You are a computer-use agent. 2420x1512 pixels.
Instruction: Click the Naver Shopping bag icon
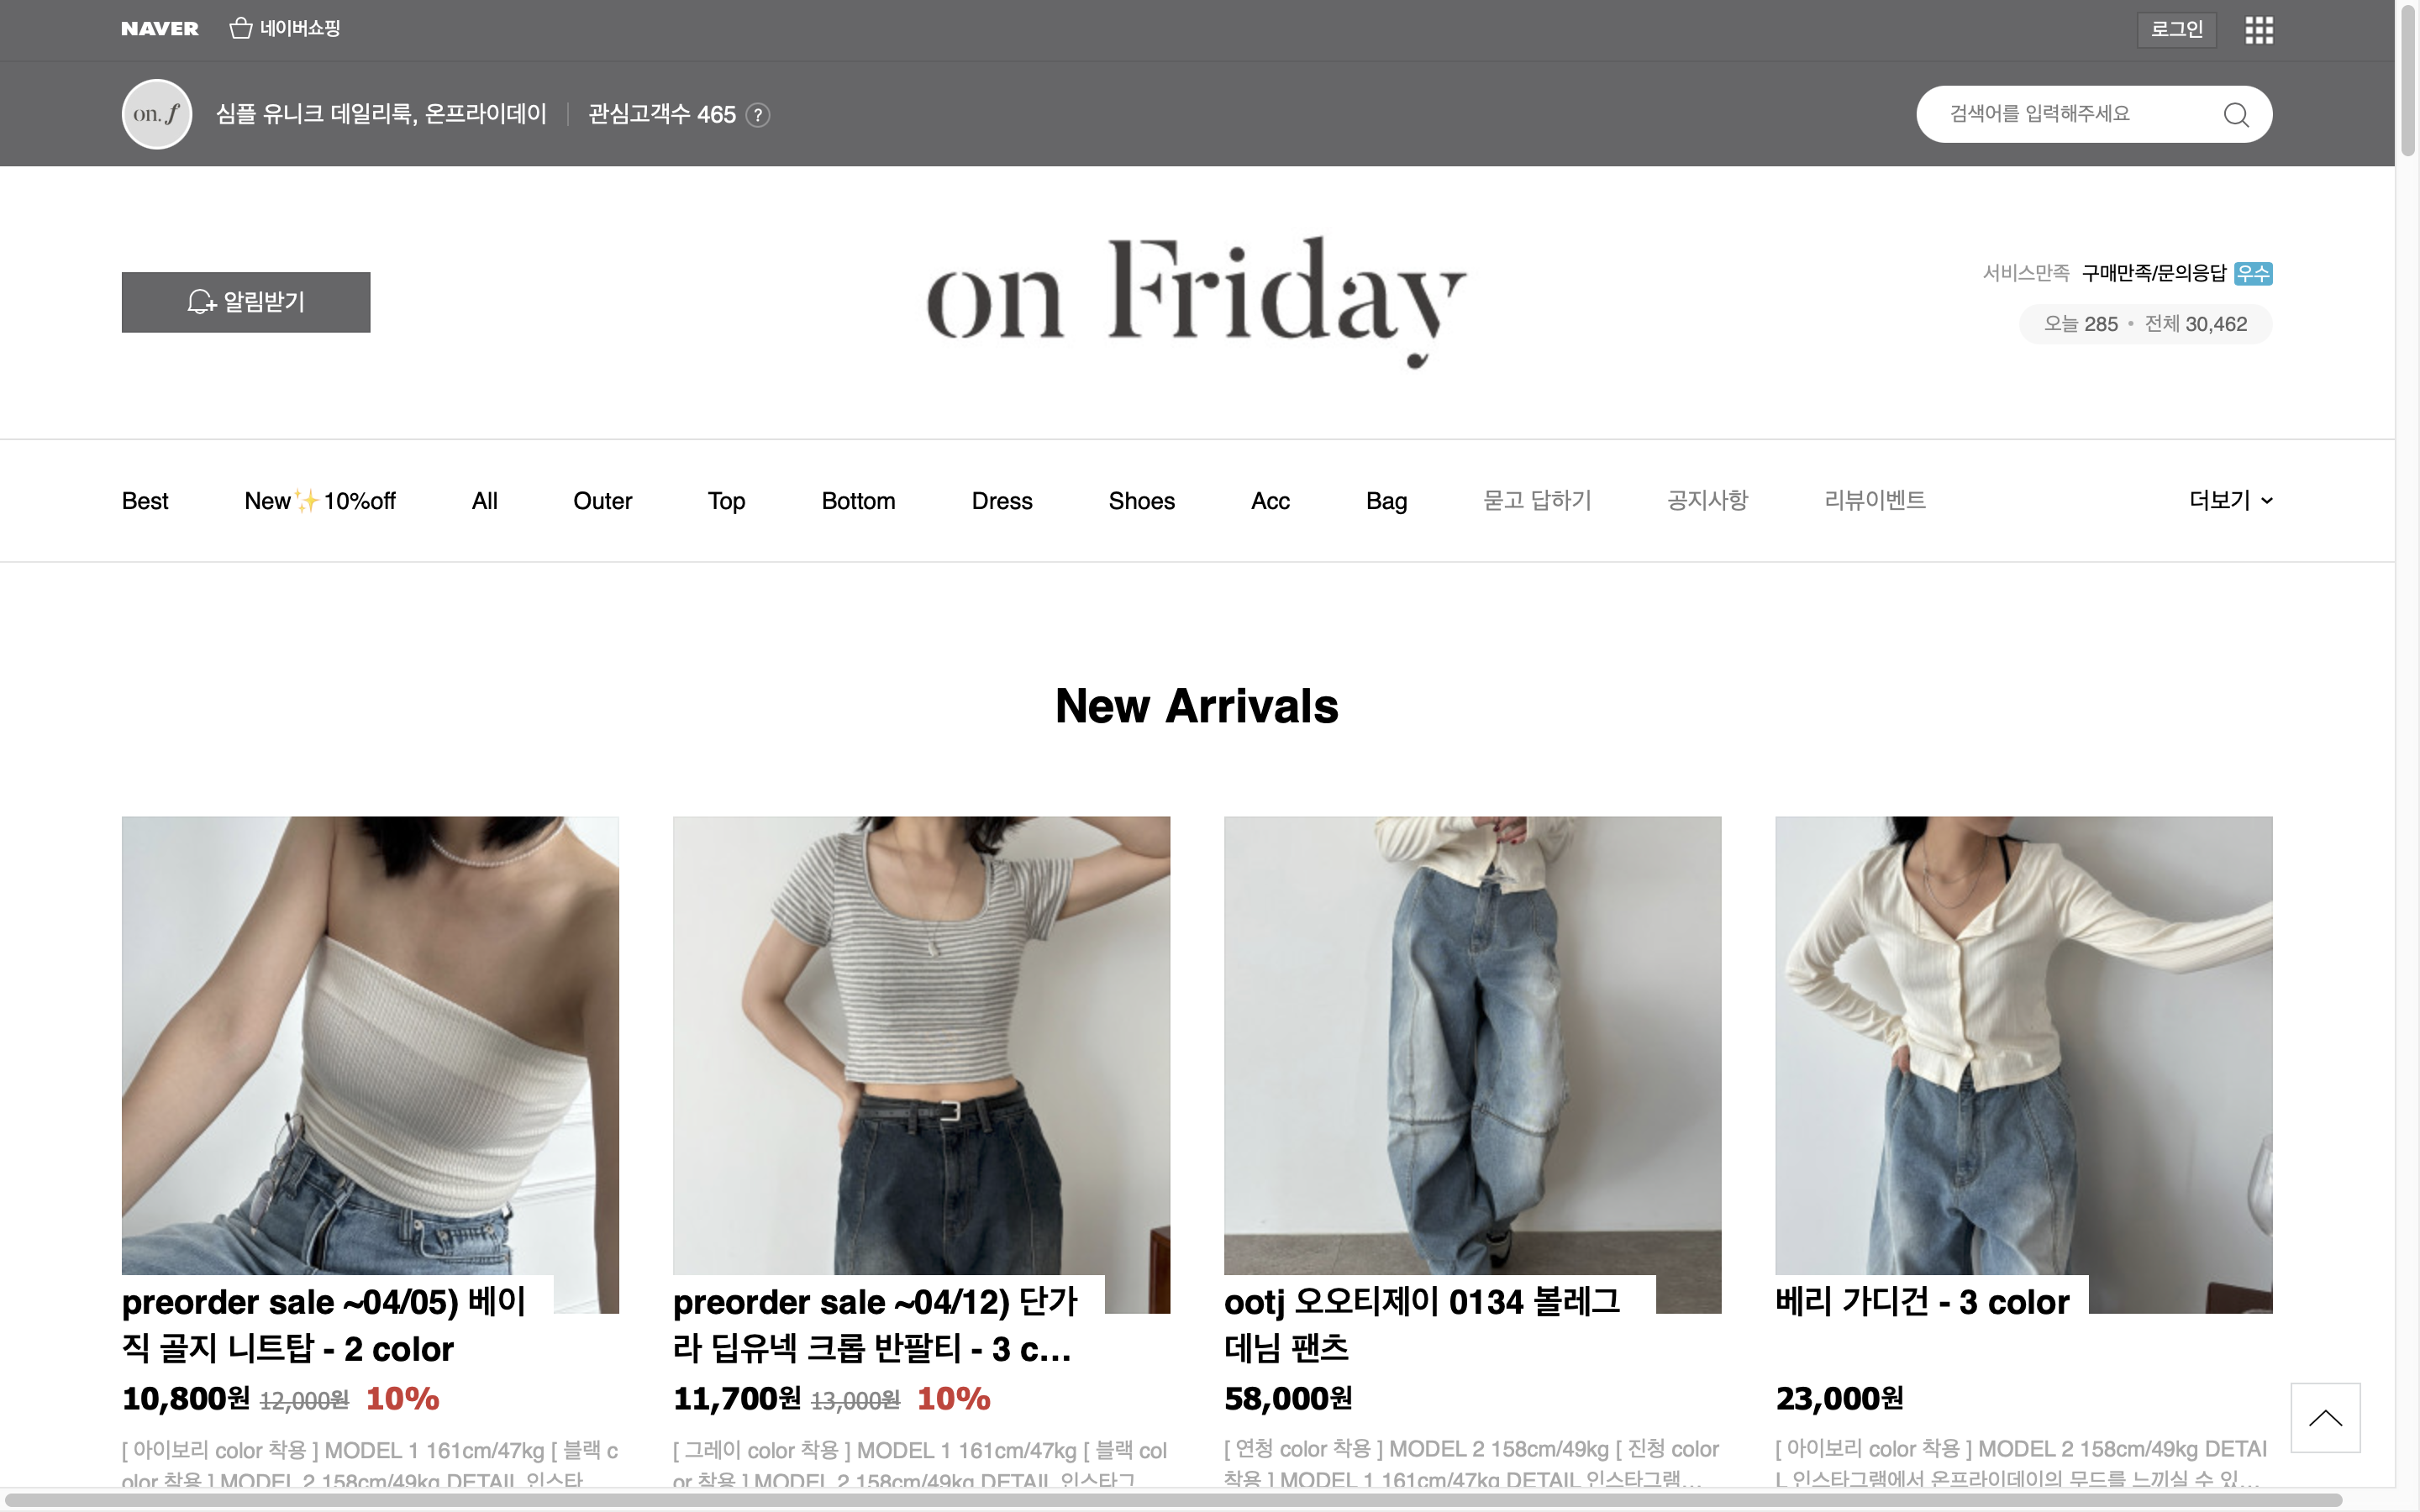point(240,28)
